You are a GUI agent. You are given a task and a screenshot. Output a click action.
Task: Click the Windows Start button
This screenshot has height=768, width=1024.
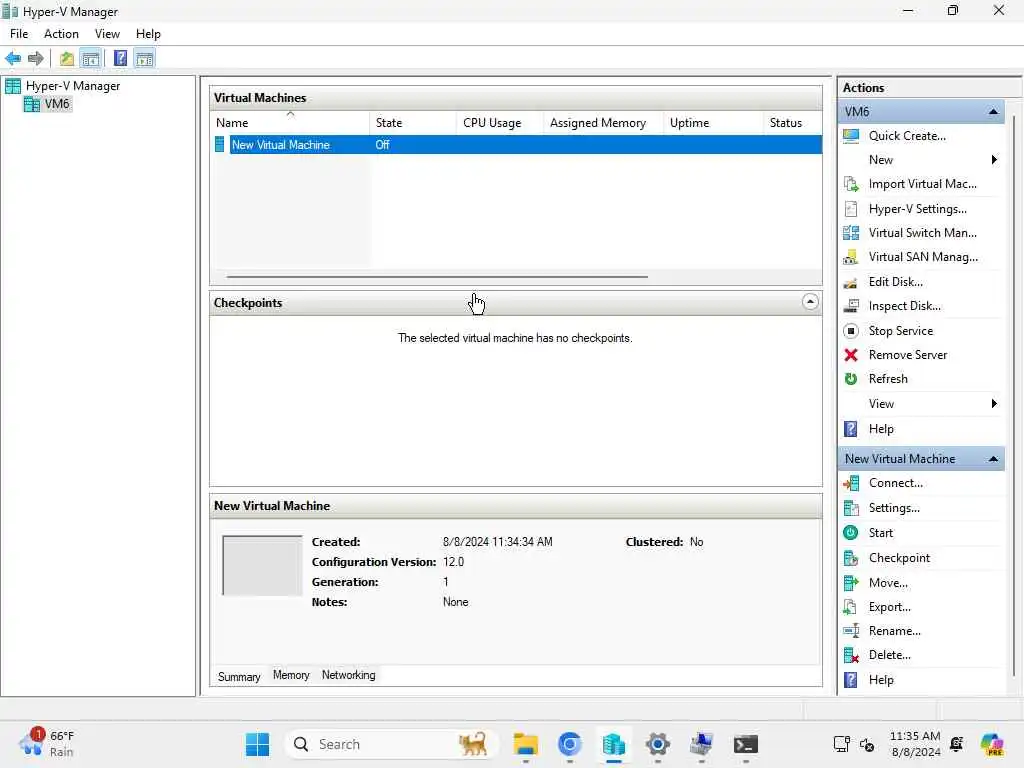pos(257,744)
